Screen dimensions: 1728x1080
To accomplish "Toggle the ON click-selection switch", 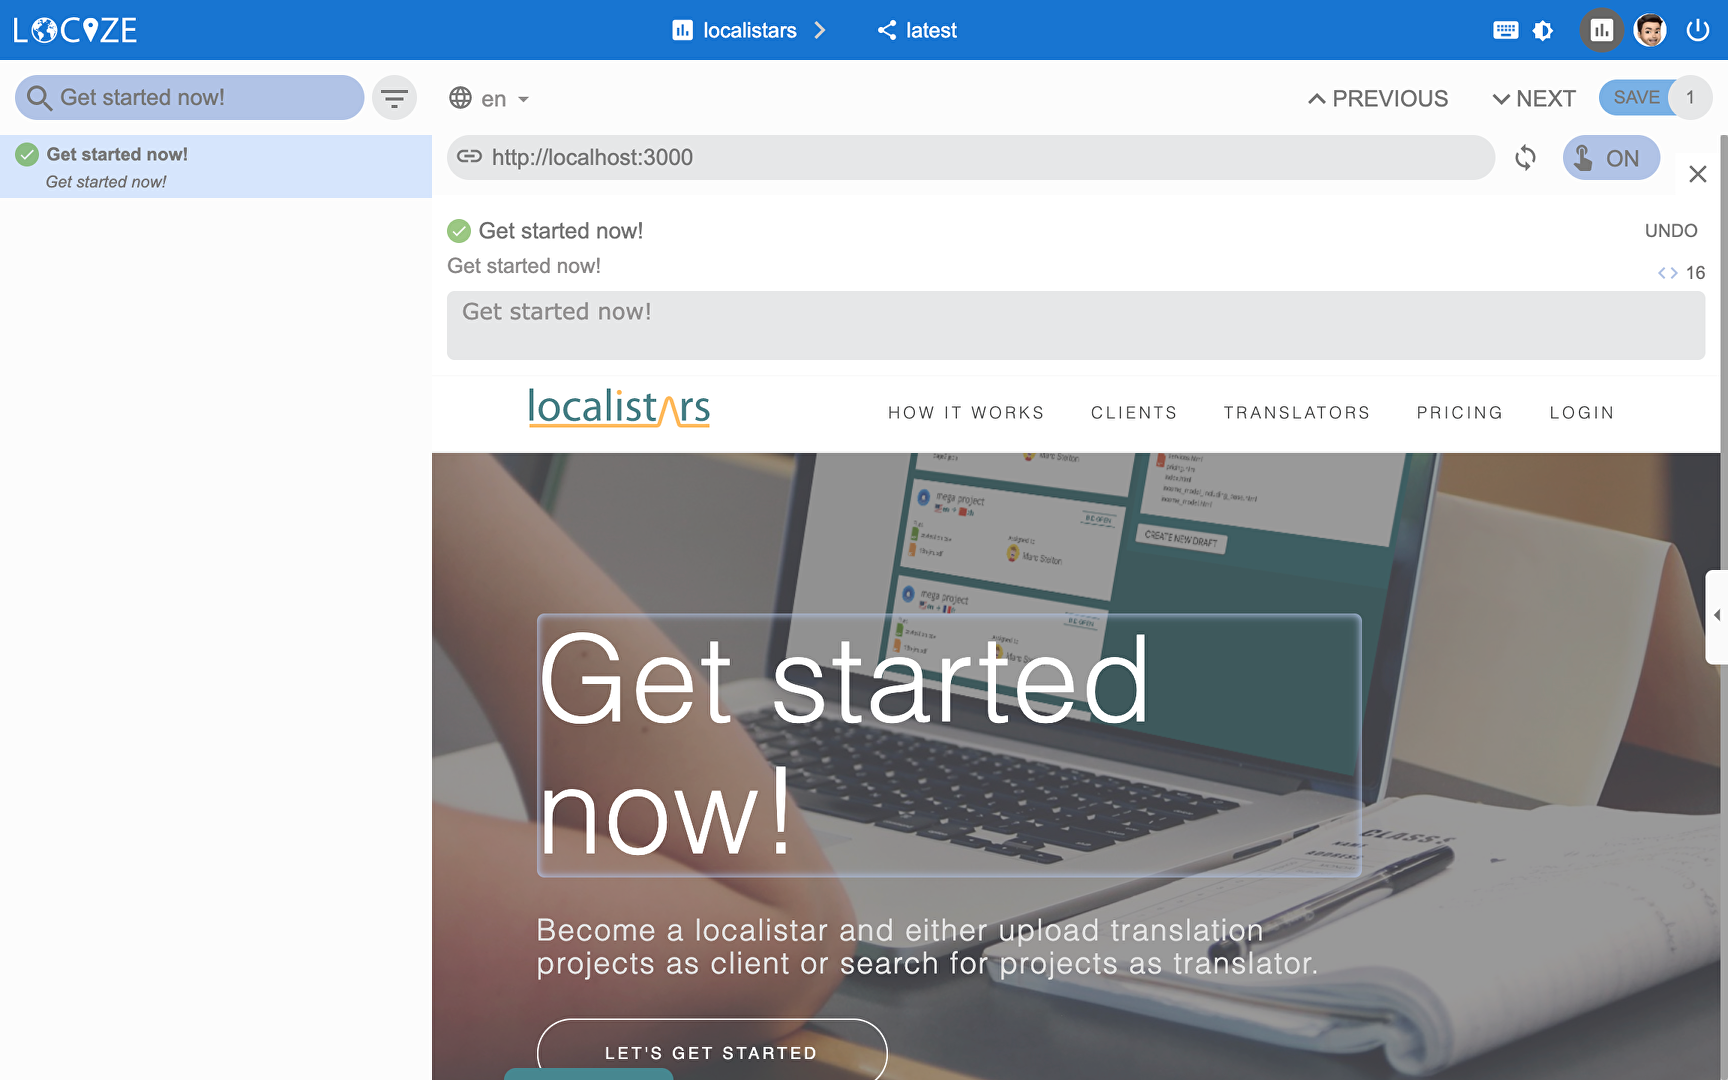I will coord(1610,158).
